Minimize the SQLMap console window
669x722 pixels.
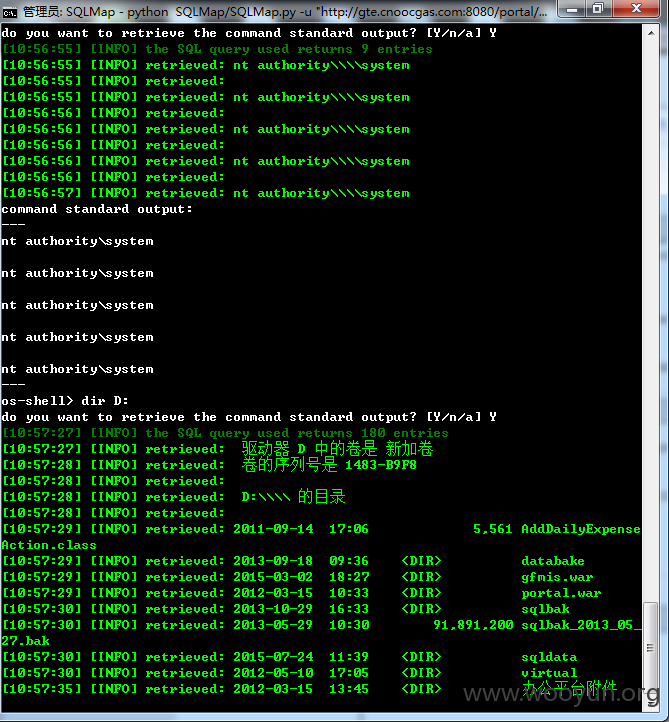(x=572, y=9)
